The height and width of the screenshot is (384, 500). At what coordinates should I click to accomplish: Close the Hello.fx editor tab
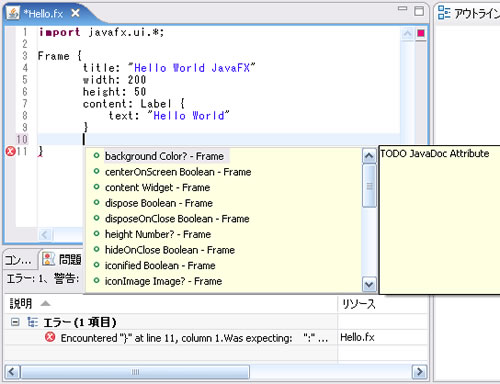(x=76, y=13)
